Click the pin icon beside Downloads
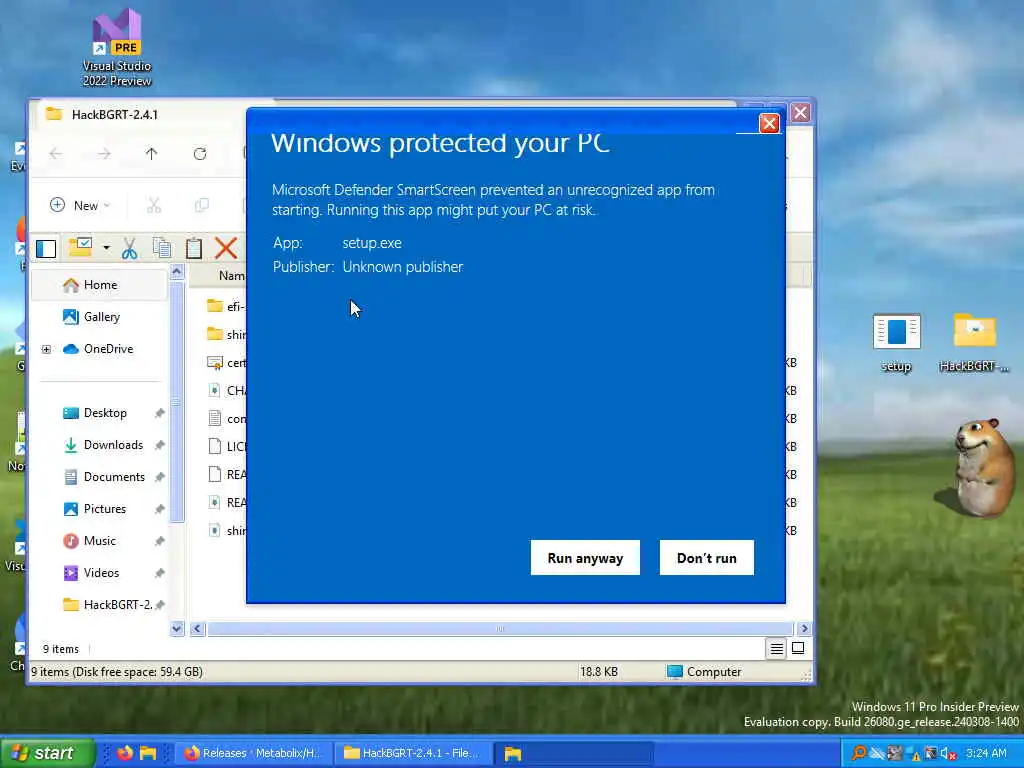 pyautogui.click(x=159, y=445)
